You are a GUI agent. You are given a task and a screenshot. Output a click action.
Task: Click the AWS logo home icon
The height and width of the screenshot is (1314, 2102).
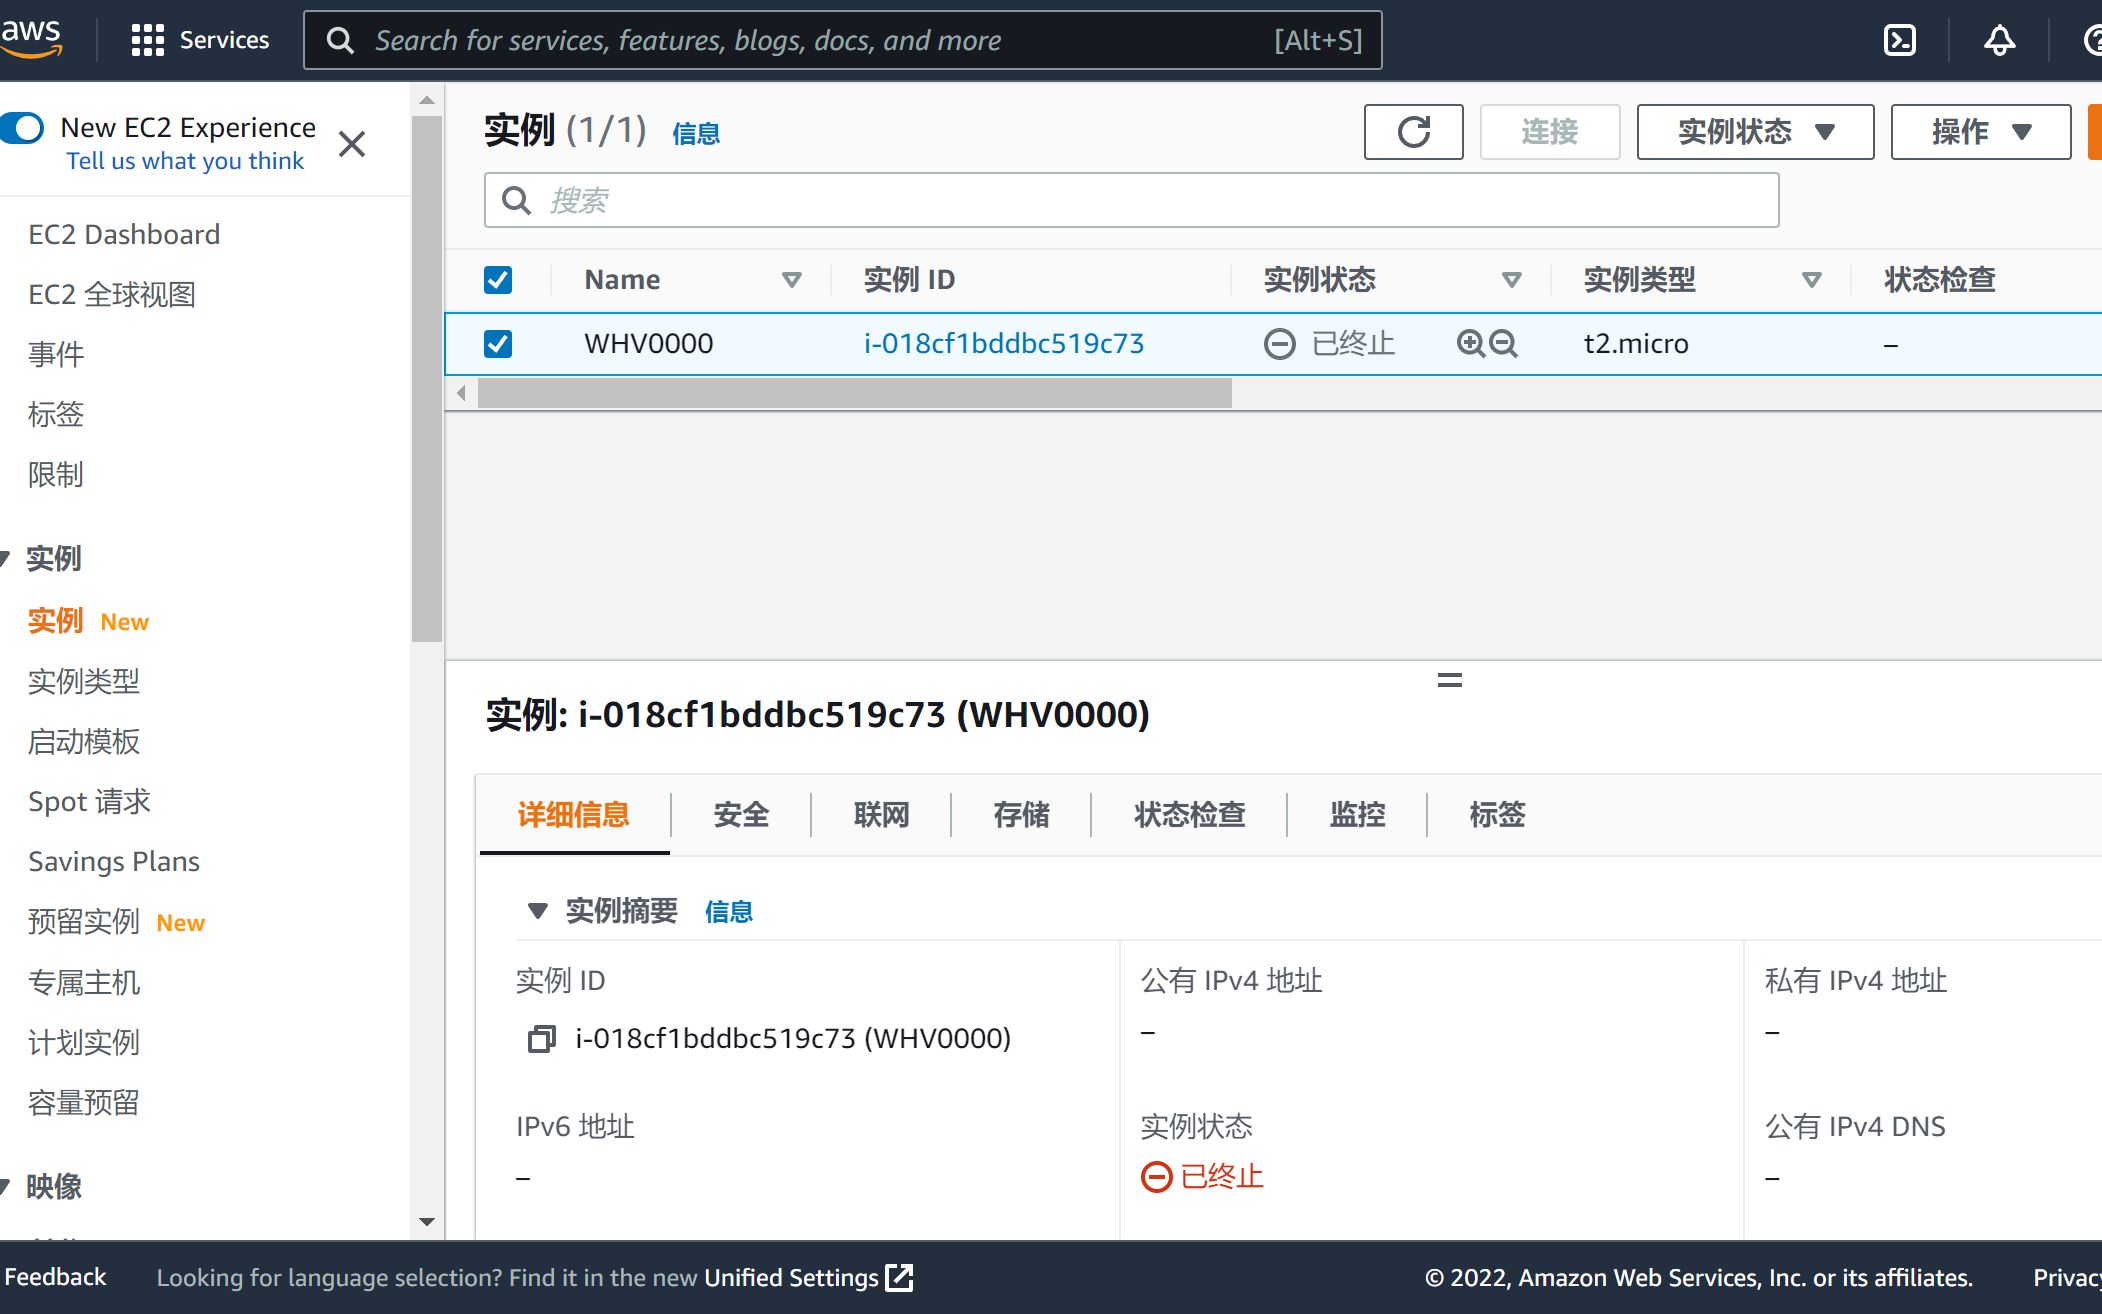(x=31, y=39)
